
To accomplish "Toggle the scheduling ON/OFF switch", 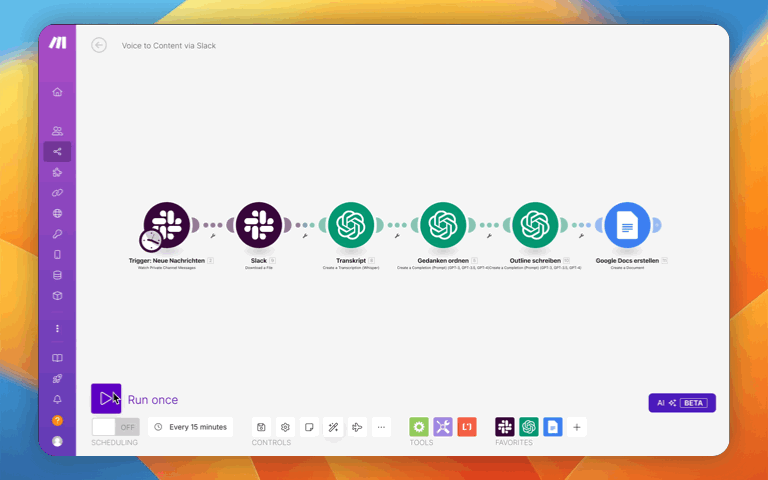I will pos(116,427).
